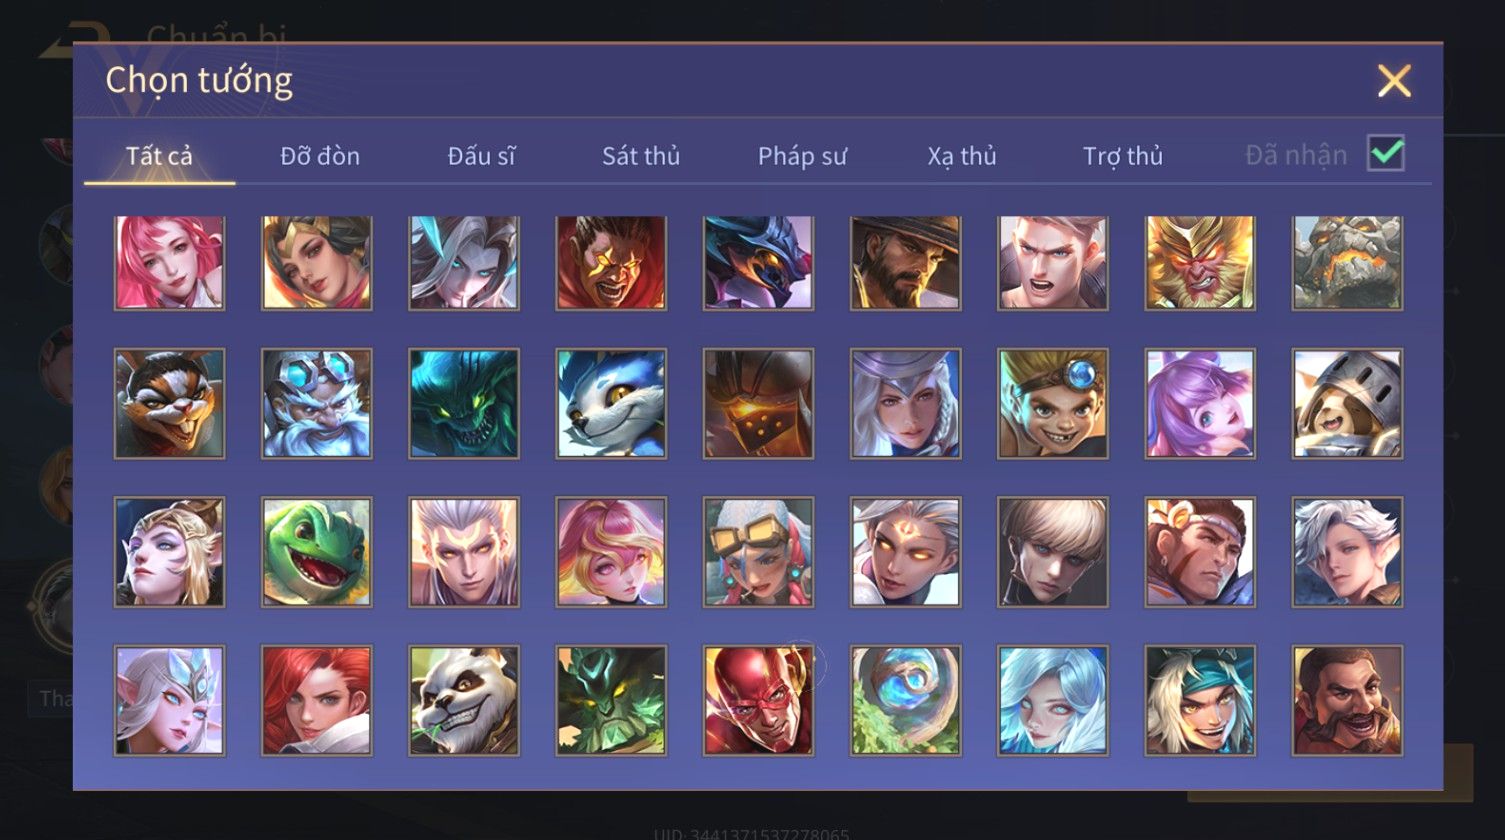Pick the teddy bear knight with helmet
The width and height of the screenshot is (1505, 840).
(x=1347, y=403)
